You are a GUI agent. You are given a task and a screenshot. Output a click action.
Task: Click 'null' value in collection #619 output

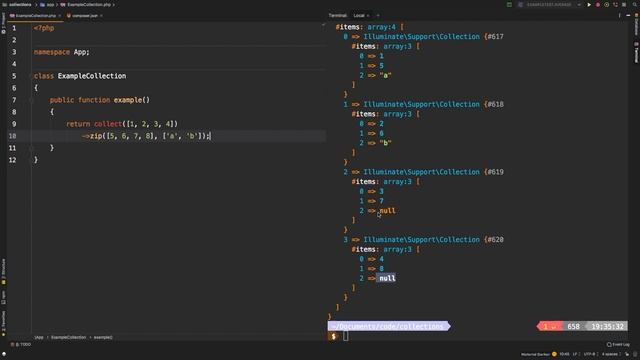pos(387,211)
